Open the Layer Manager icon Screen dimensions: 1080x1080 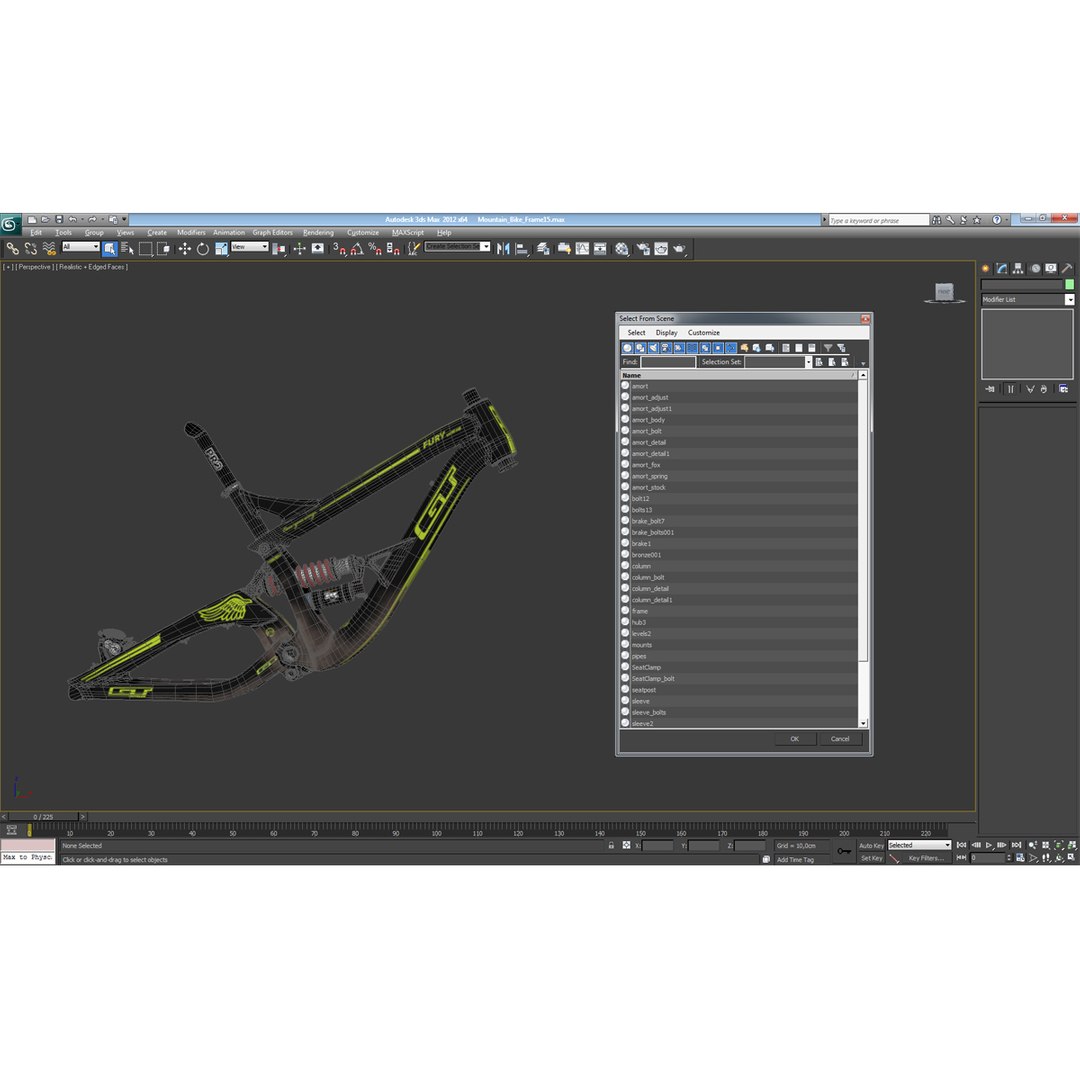pos(543,249)
